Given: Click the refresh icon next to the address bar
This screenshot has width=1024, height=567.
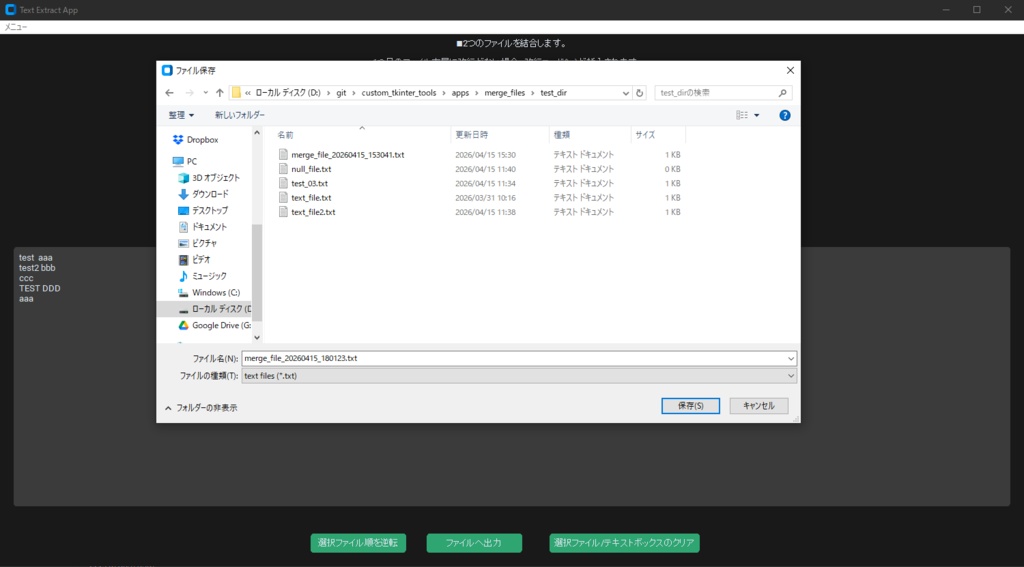Looking at the screenshot, I should pos(639,93).
